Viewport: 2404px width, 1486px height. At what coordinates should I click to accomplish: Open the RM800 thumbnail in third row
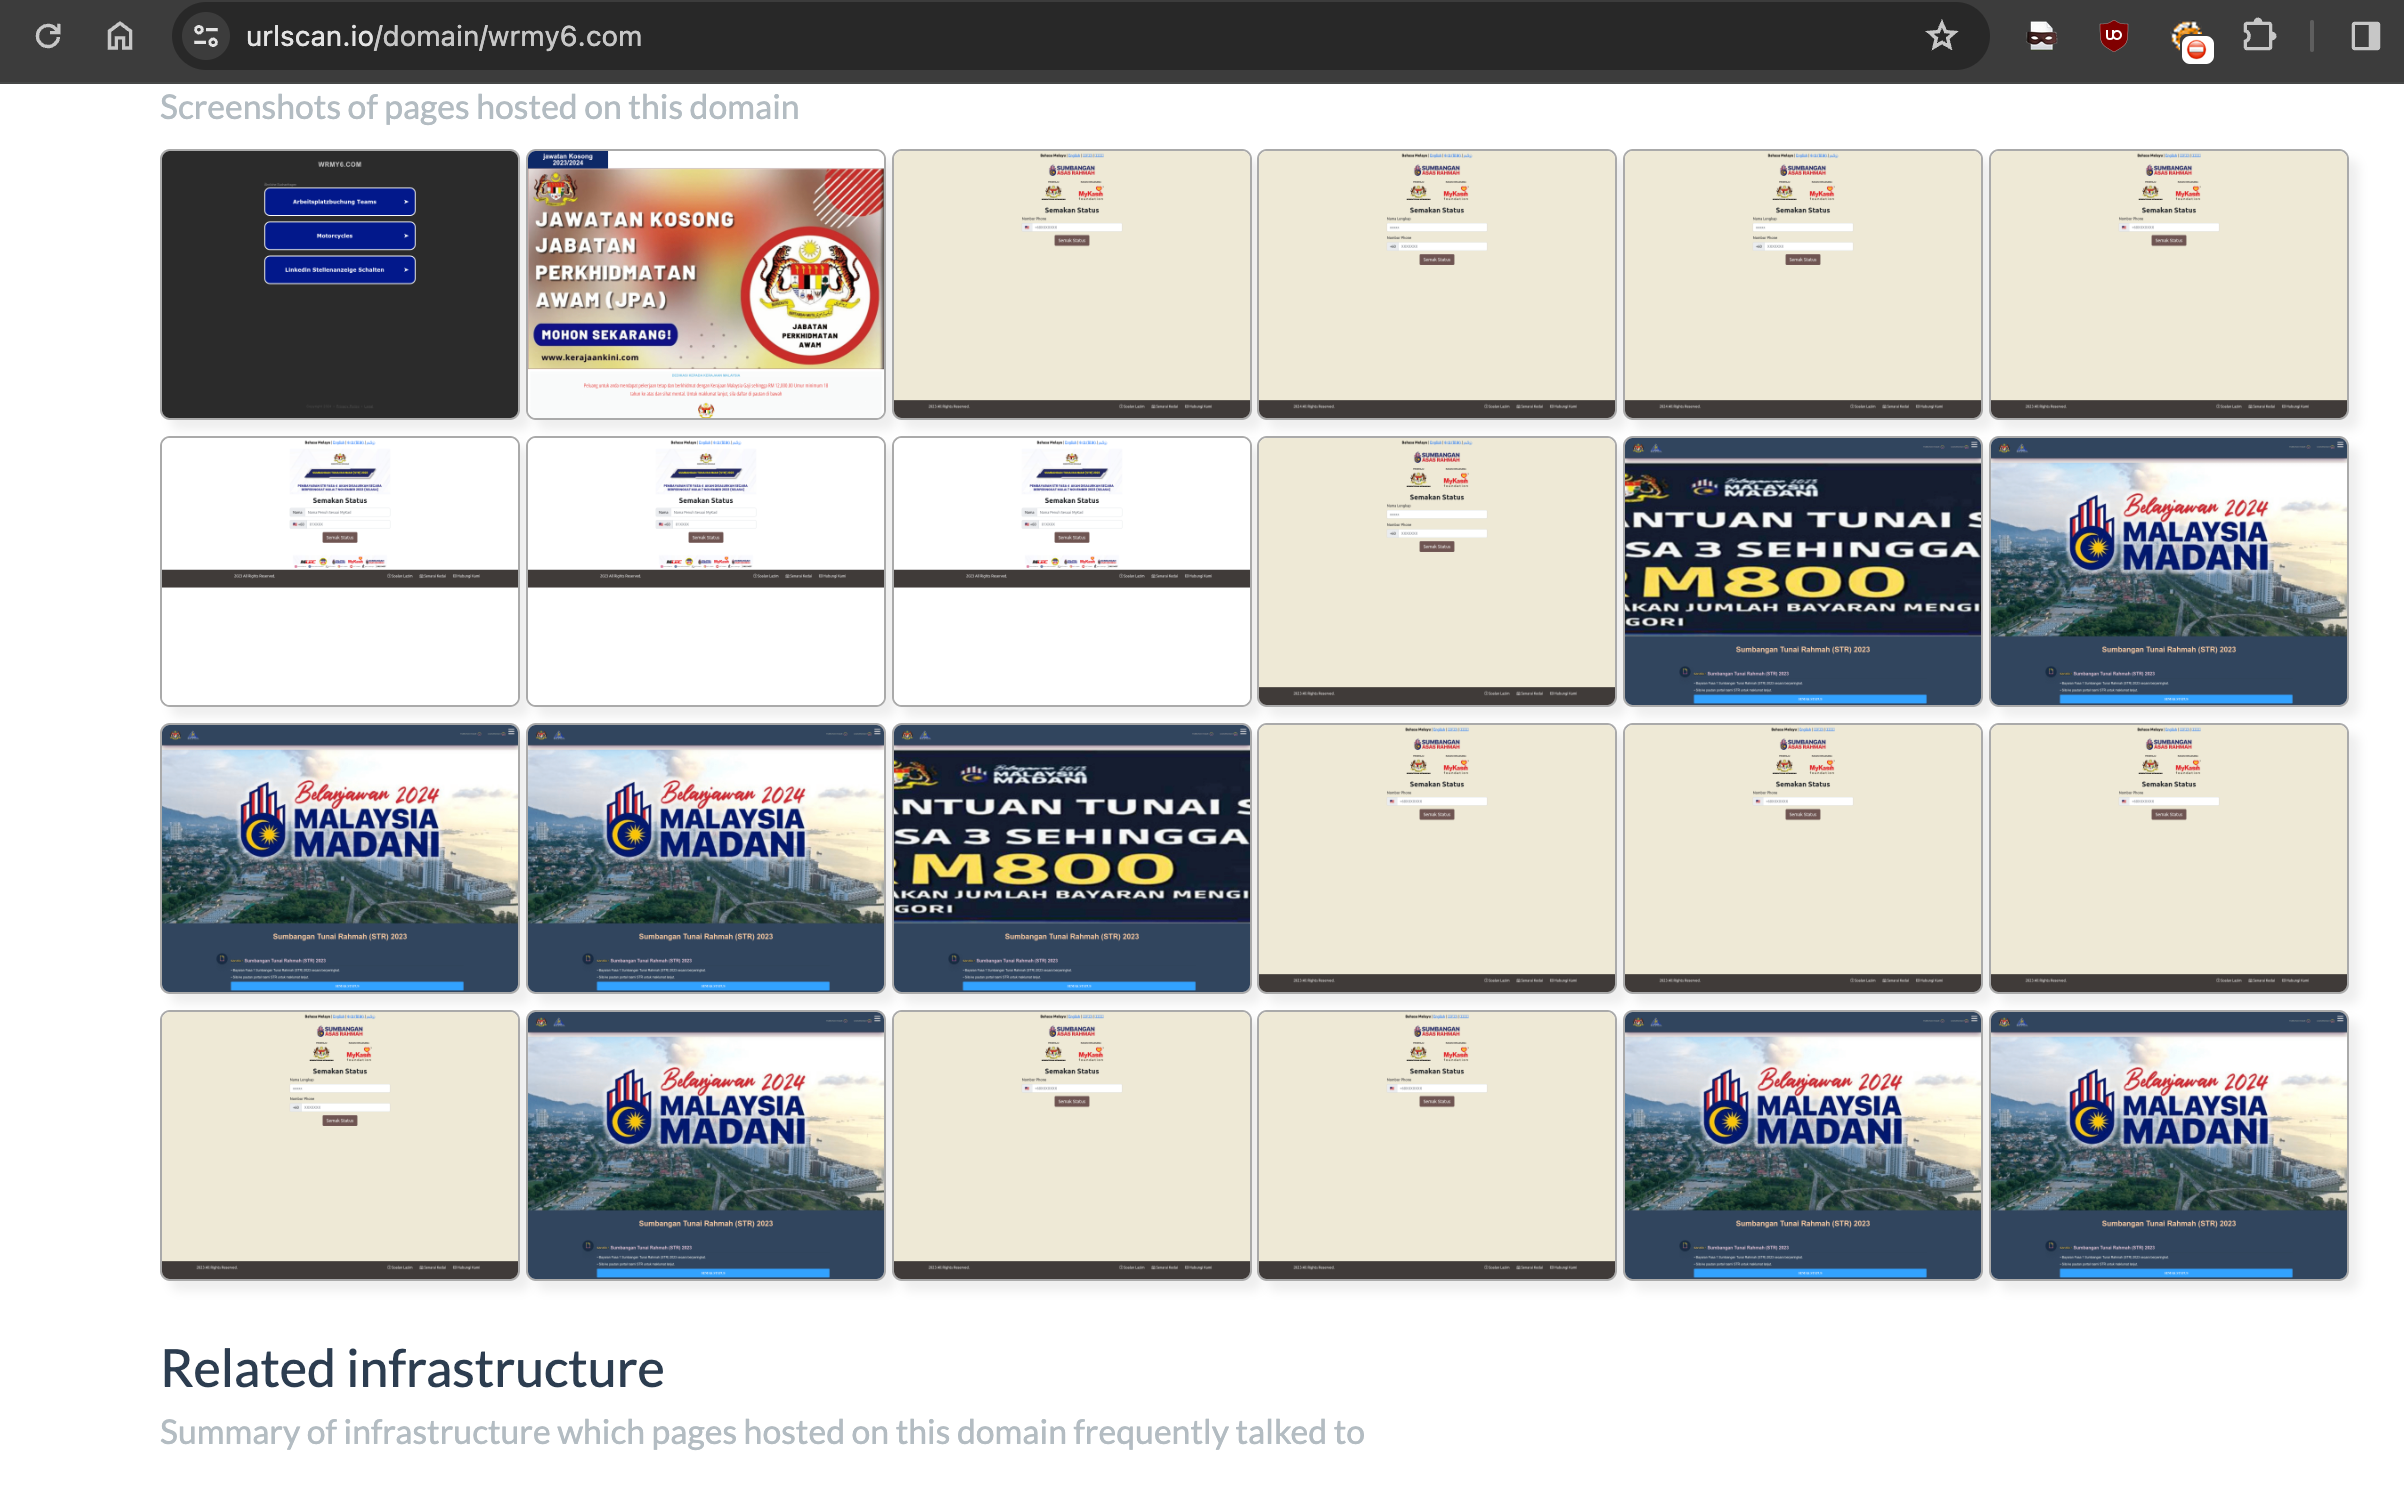point(1071,858)
